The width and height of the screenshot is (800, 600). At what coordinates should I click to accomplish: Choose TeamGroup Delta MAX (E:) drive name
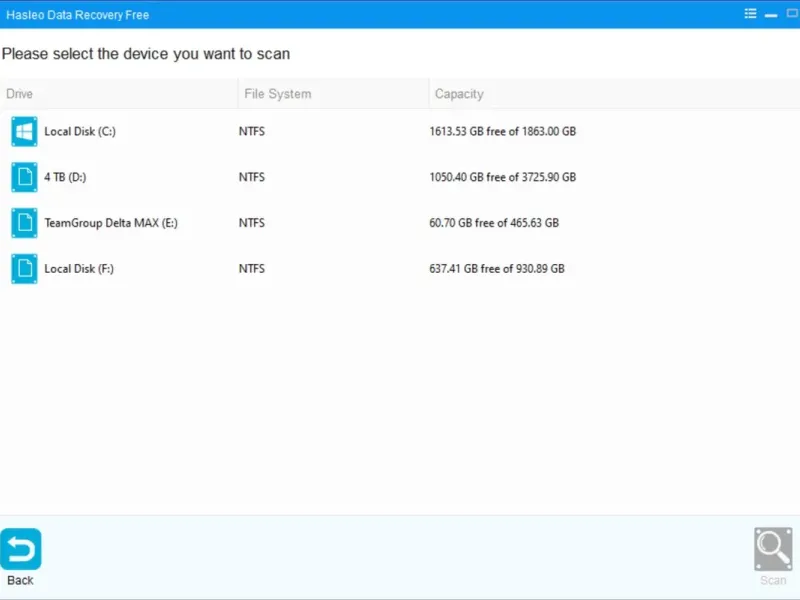111,223
